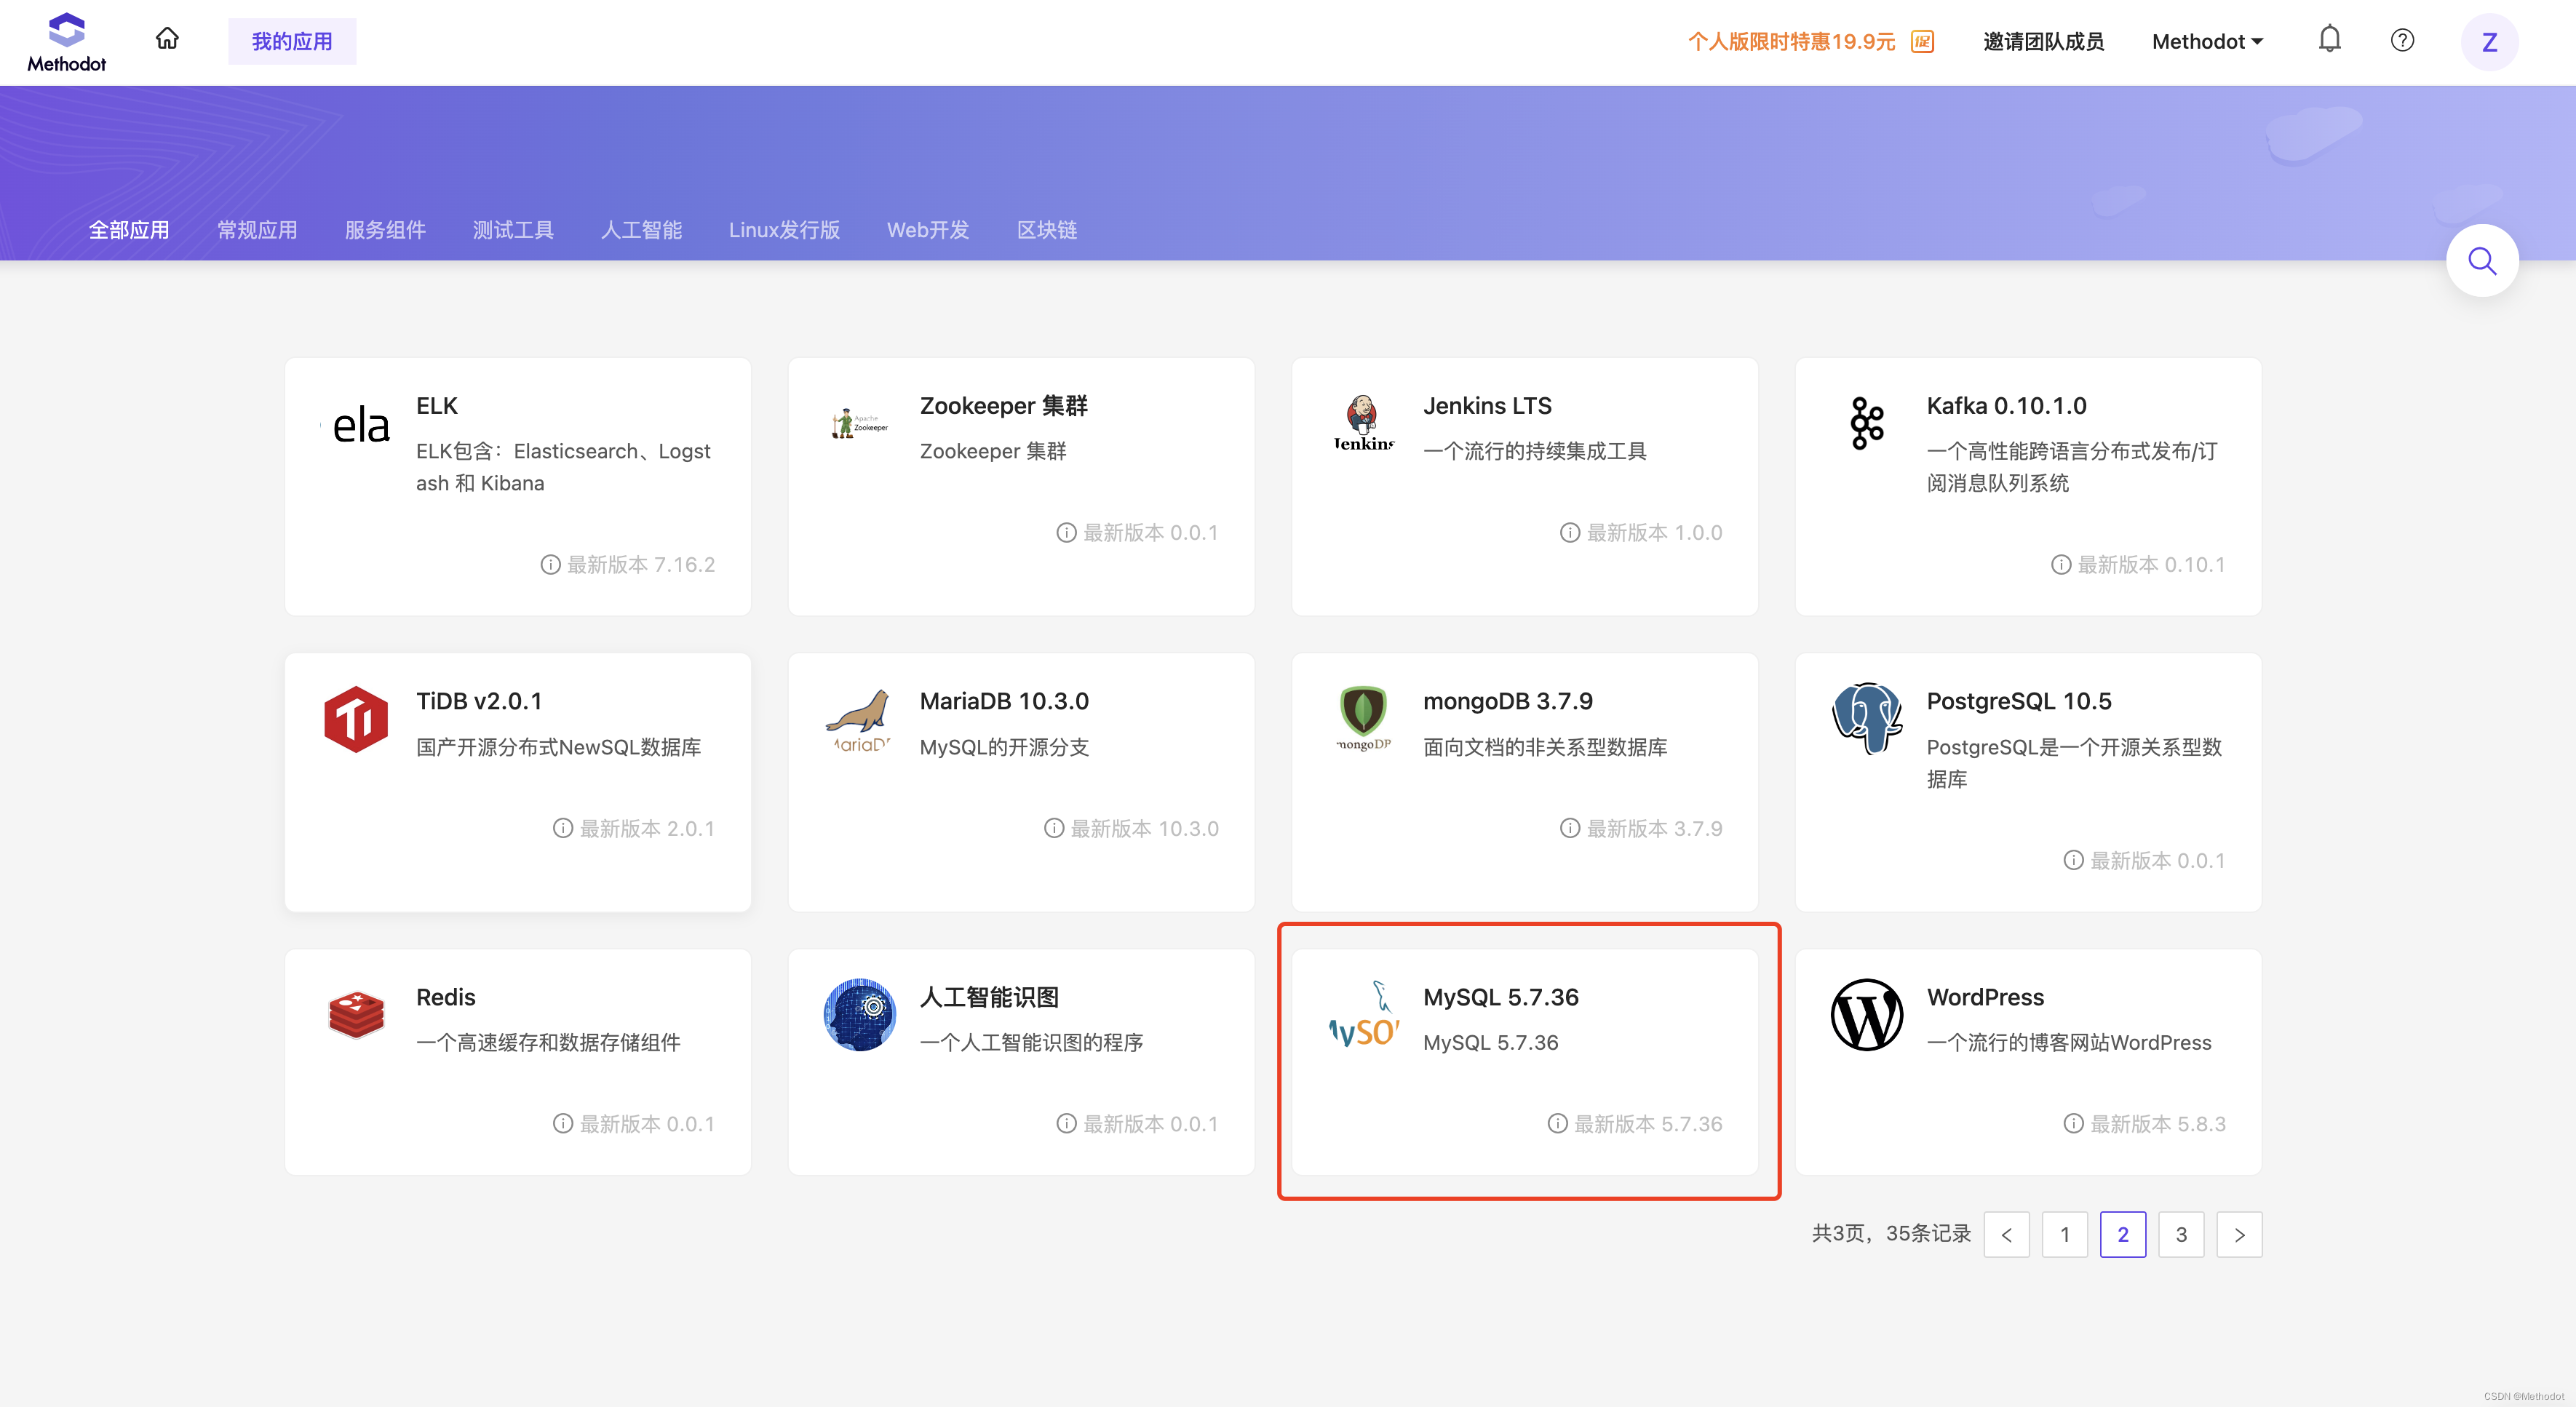Switch to the 服务组件 category tab

coord(385,230)
